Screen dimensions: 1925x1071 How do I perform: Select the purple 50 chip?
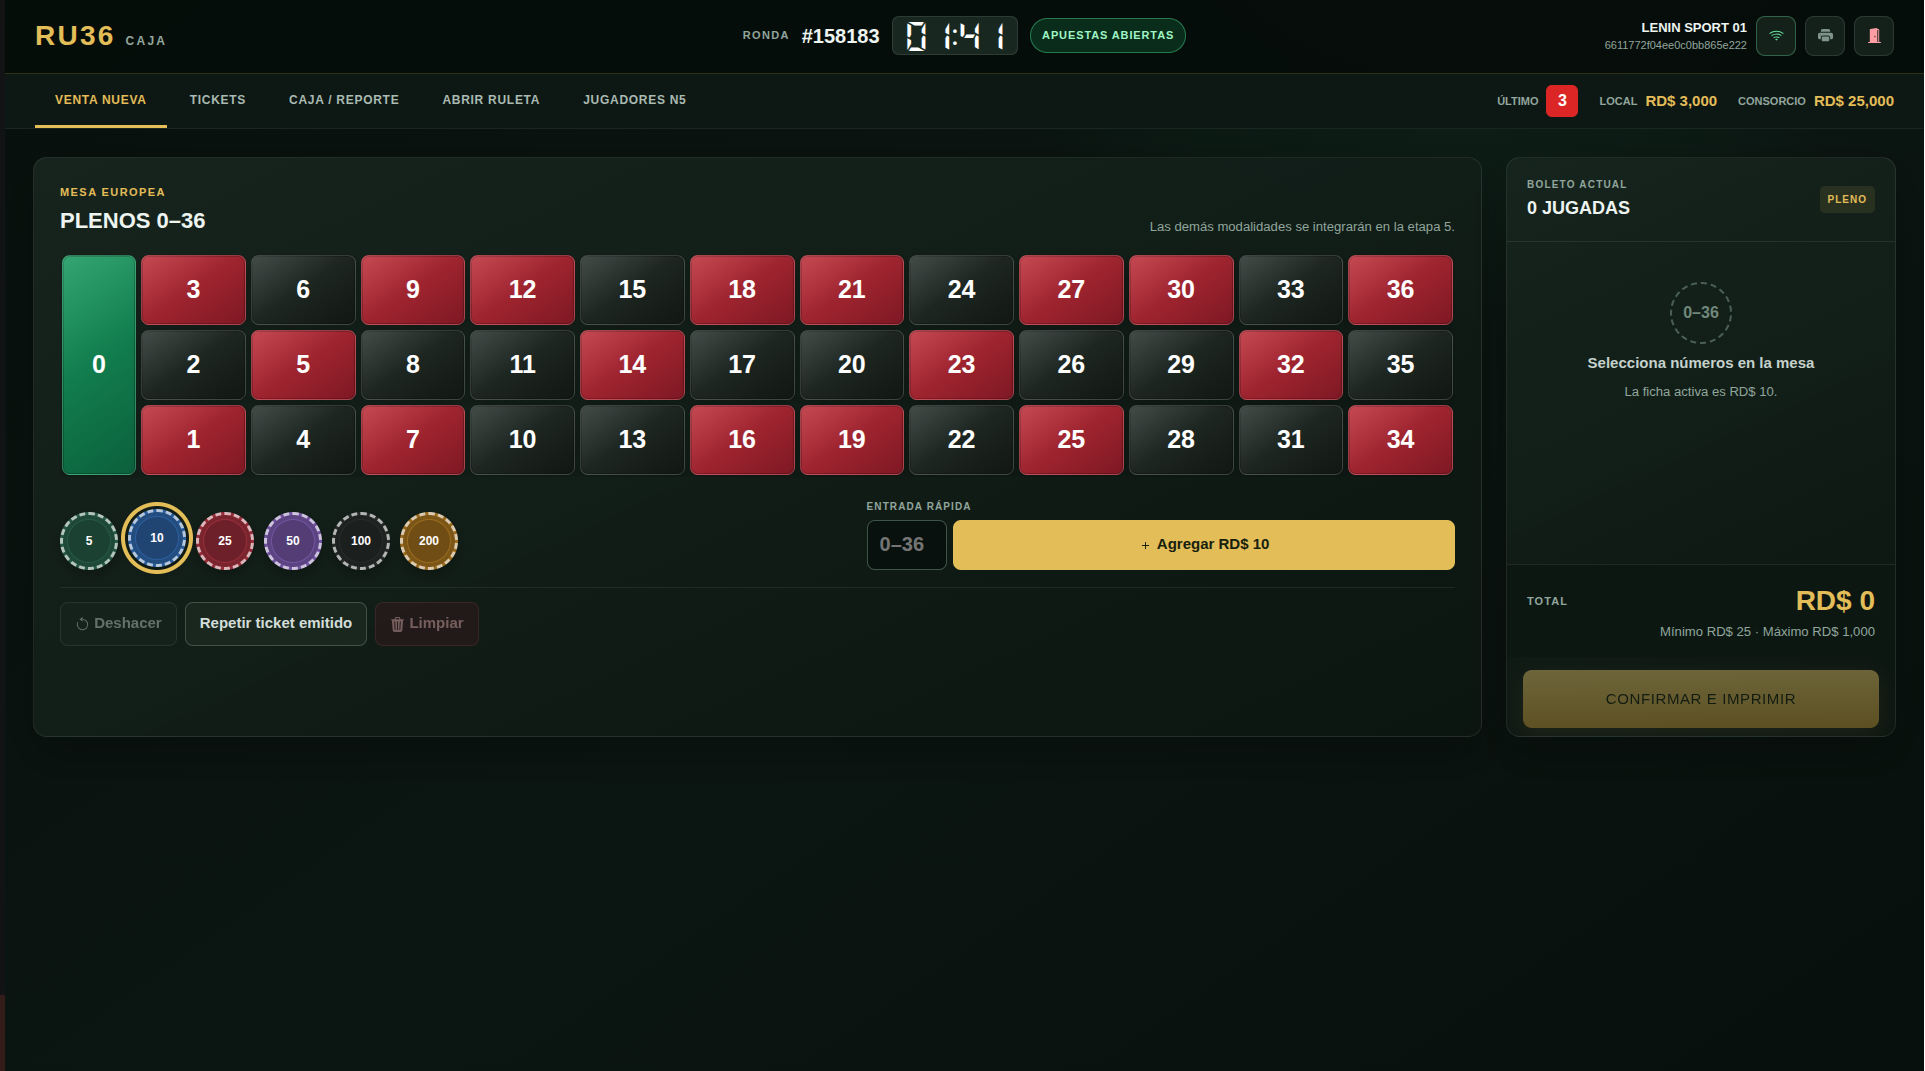click(293, 541)
